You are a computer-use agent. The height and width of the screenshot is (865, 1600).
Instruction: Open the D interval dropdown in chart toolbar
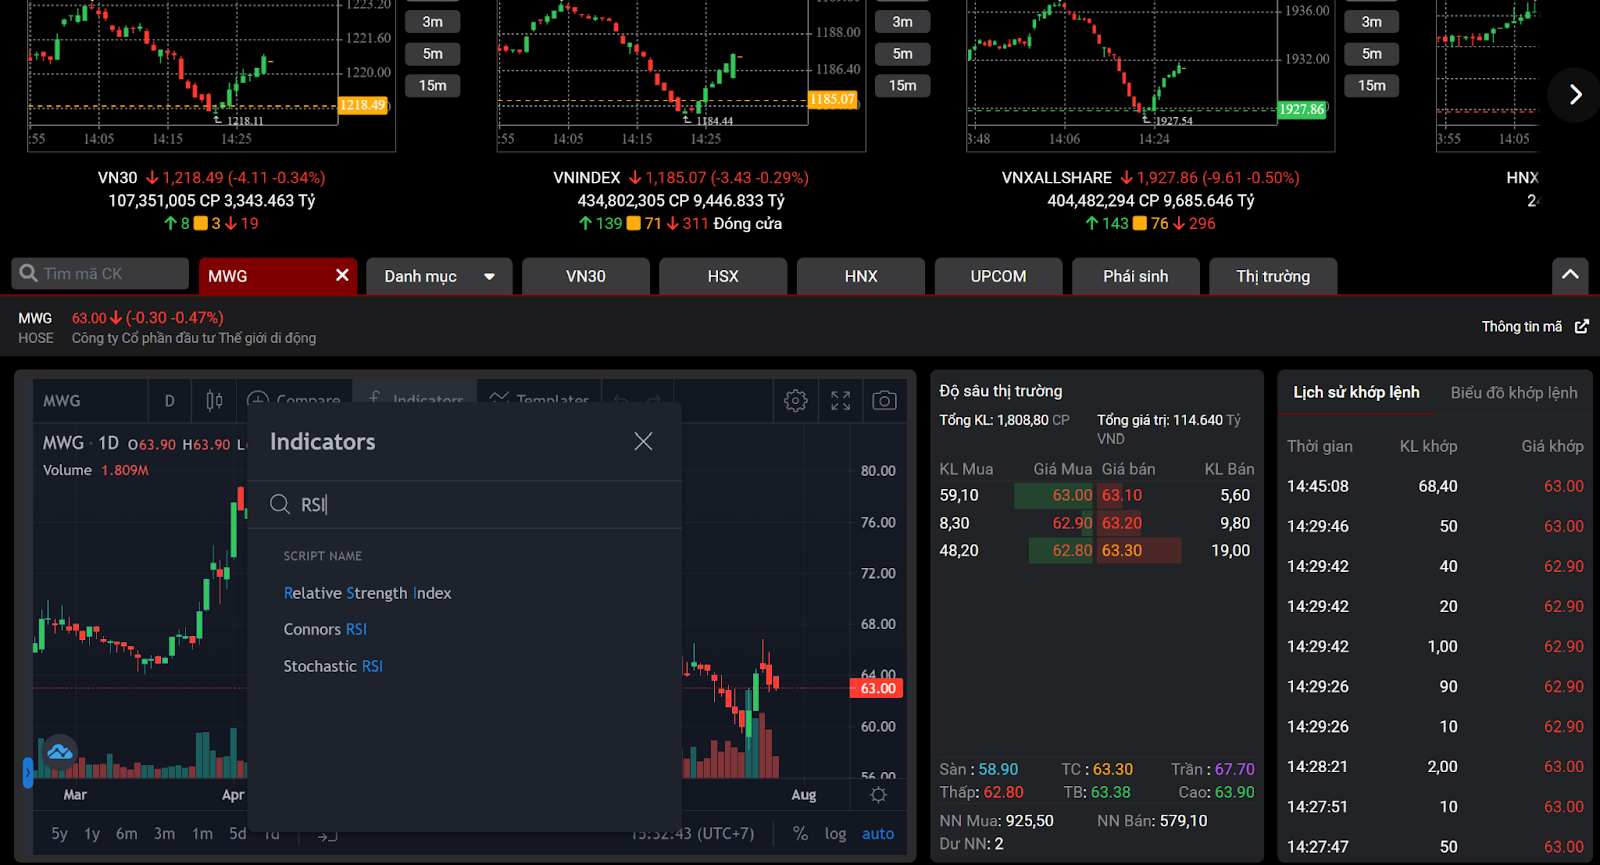tap(169, 401)
